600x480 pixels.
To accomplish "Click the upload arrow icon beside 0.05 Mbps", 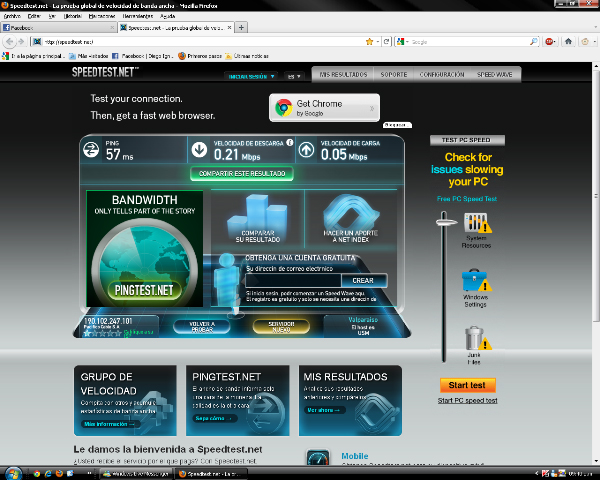I will 307,150.
